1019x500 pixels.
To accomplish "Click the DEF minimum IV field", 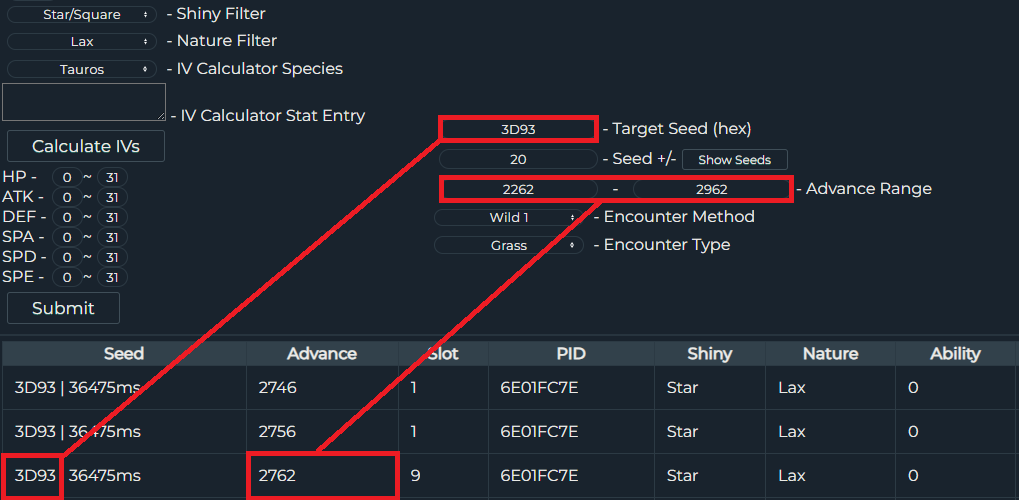I will click(x=67, y=217).
